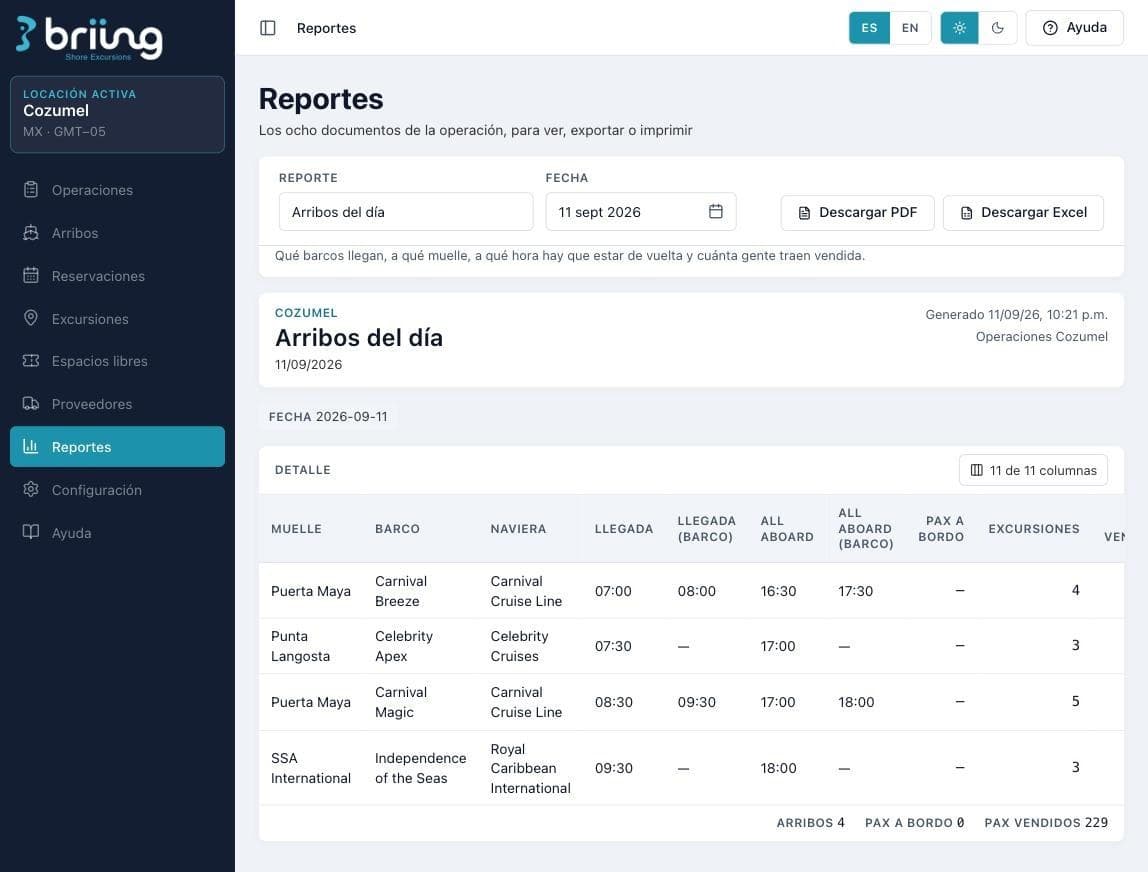Click the 'Reportes' breadcrumb in top bar
This screenshot has width=1148, height=872.
(x=326, y=28)
